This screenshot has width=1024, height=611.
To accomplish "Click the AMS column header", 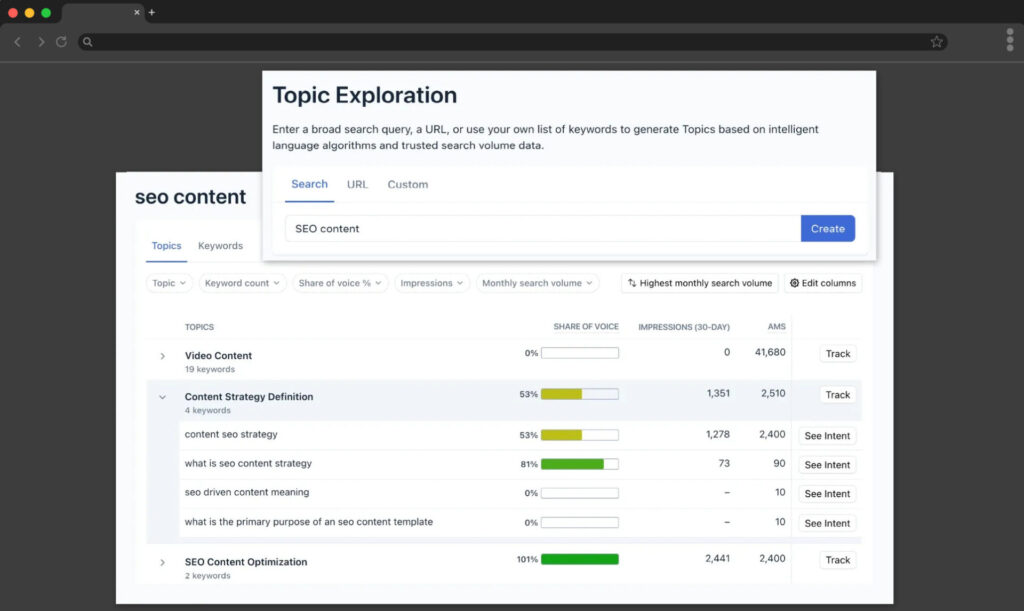I will 776,326.
